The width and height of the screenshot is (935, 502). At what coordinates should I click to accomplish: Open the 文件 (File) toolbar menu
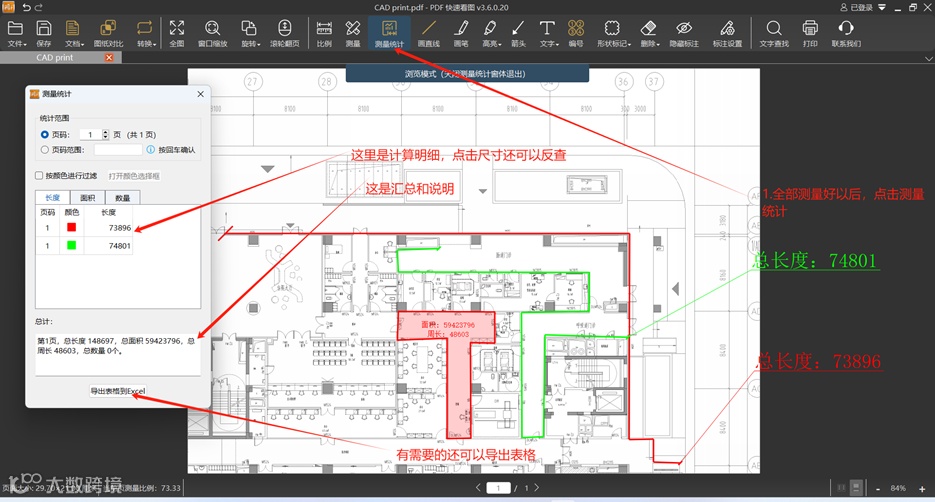16,33
